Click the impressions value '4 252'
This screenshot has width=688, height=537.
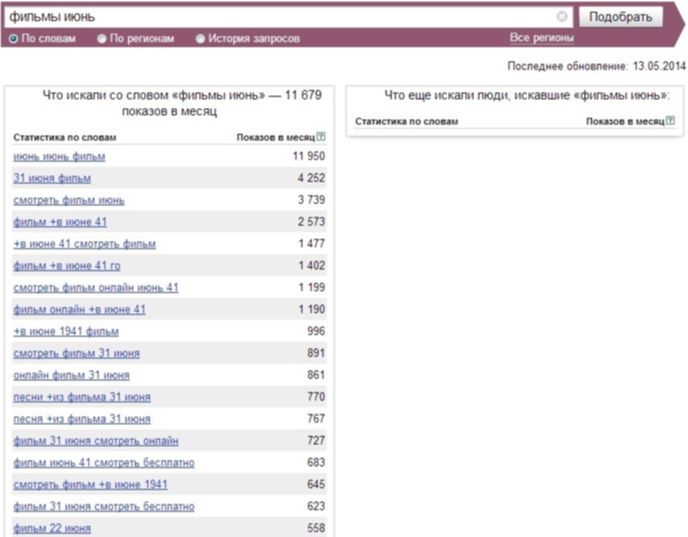pos(312,178)
